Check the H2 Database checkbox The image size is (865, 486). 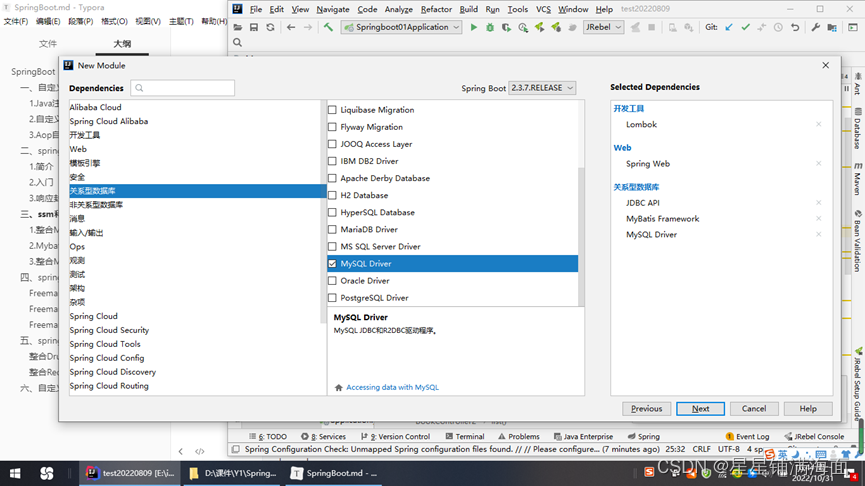pos(332,195)
